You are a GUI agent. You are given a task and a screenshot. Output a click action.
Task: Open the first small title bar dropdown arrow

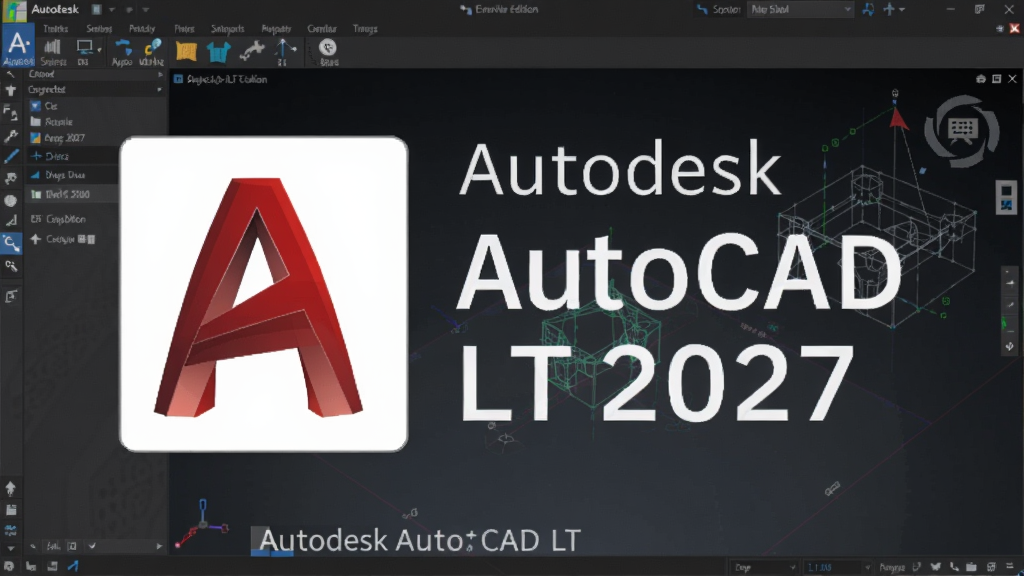point(112,10)
